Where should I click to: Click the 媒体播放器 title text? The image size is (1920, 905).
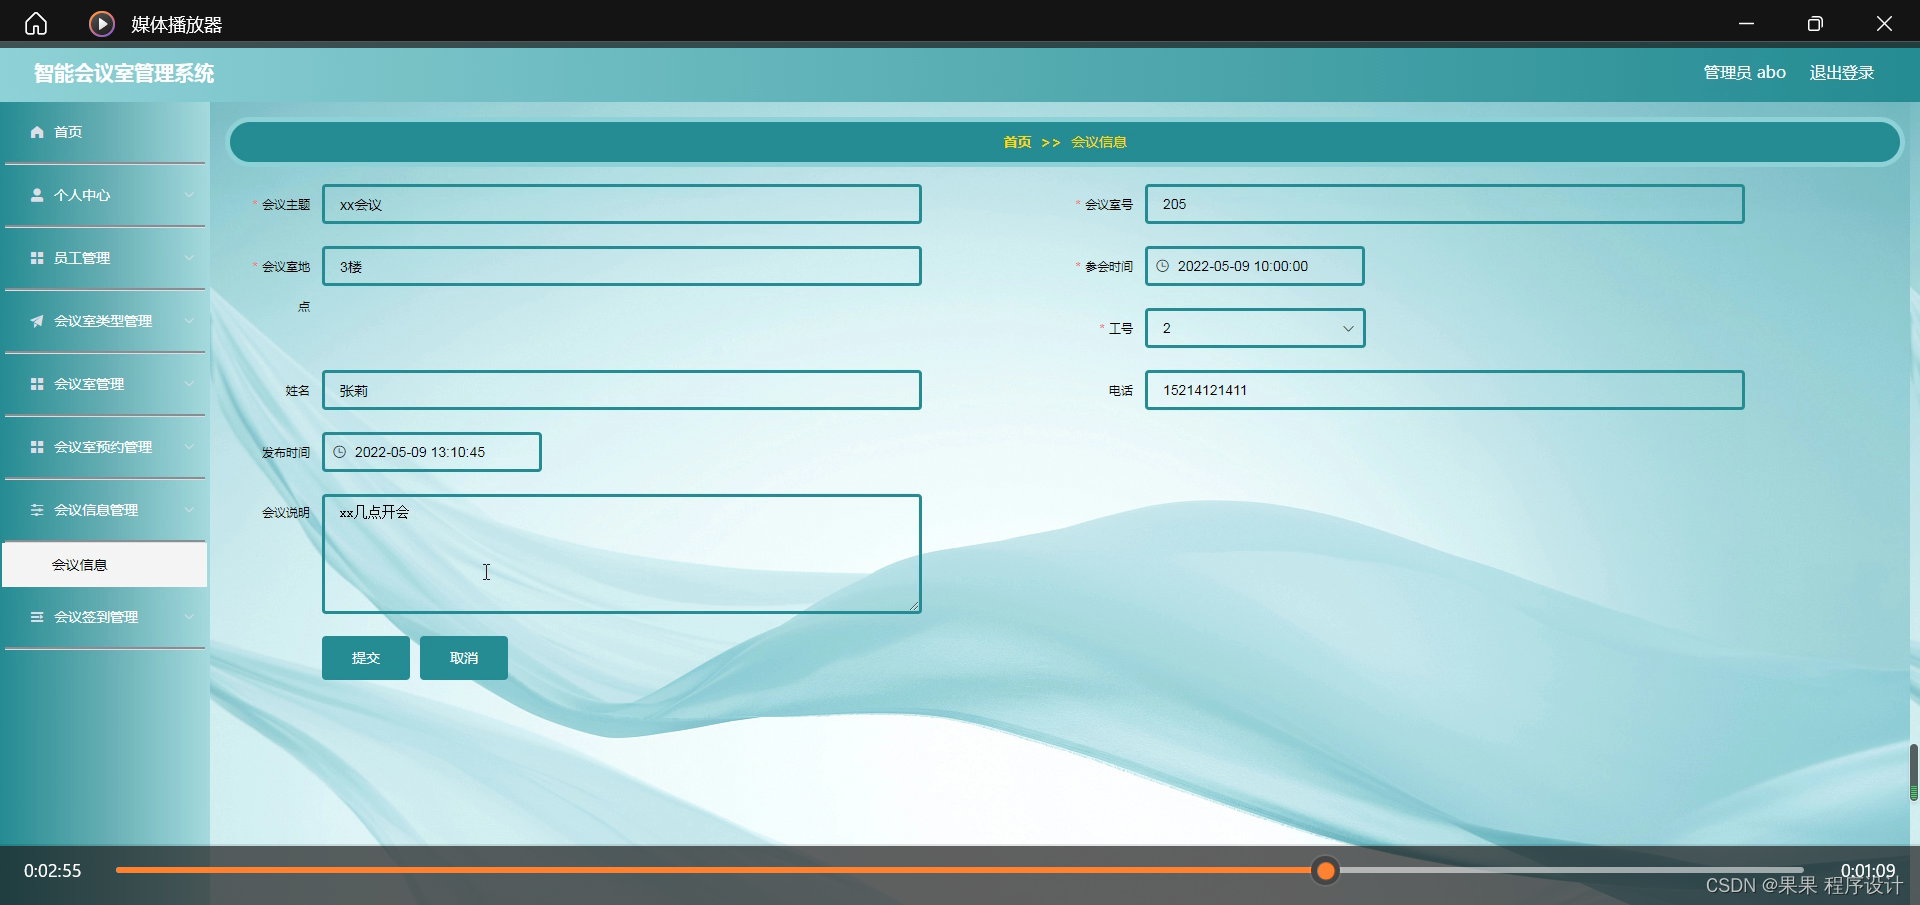point(177,24)
